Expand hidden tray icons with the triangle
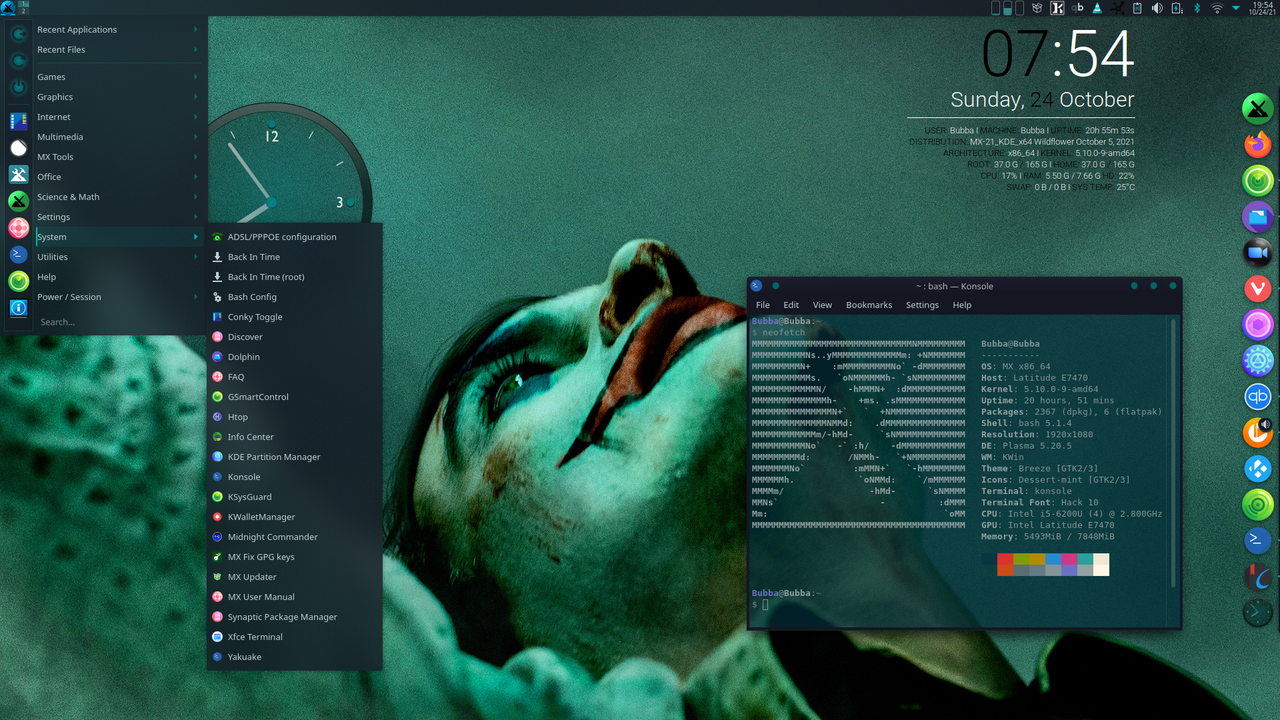 point(1236,8)
